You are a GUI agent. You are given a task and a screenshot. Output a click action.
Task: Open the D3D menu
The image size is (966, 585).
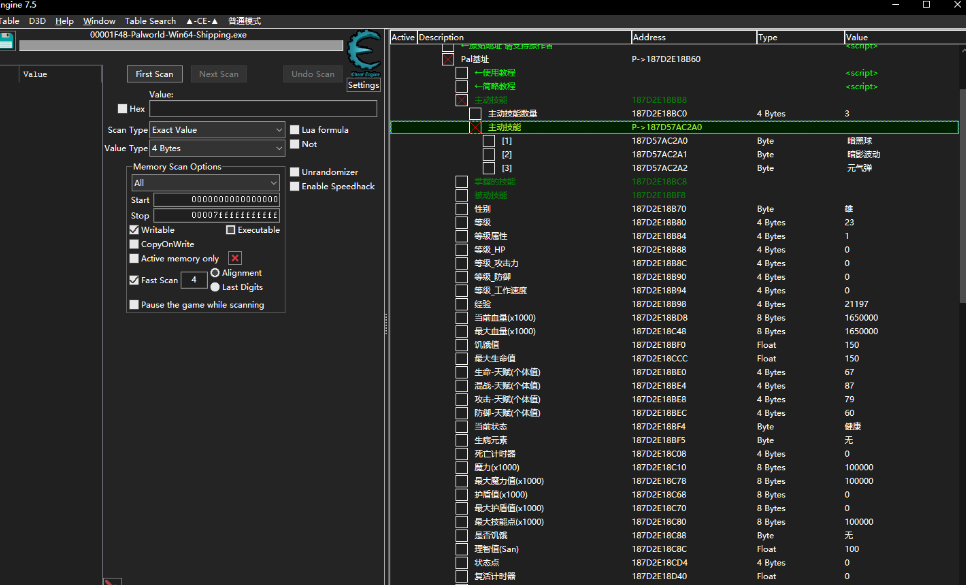click(37, 21)
